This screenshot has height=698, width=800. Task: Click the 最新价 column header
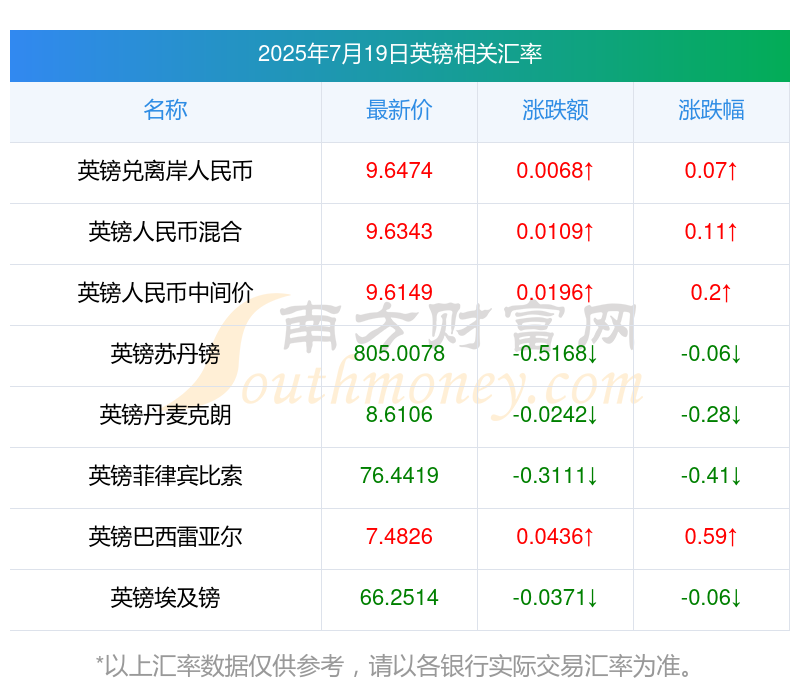point(399,110)
